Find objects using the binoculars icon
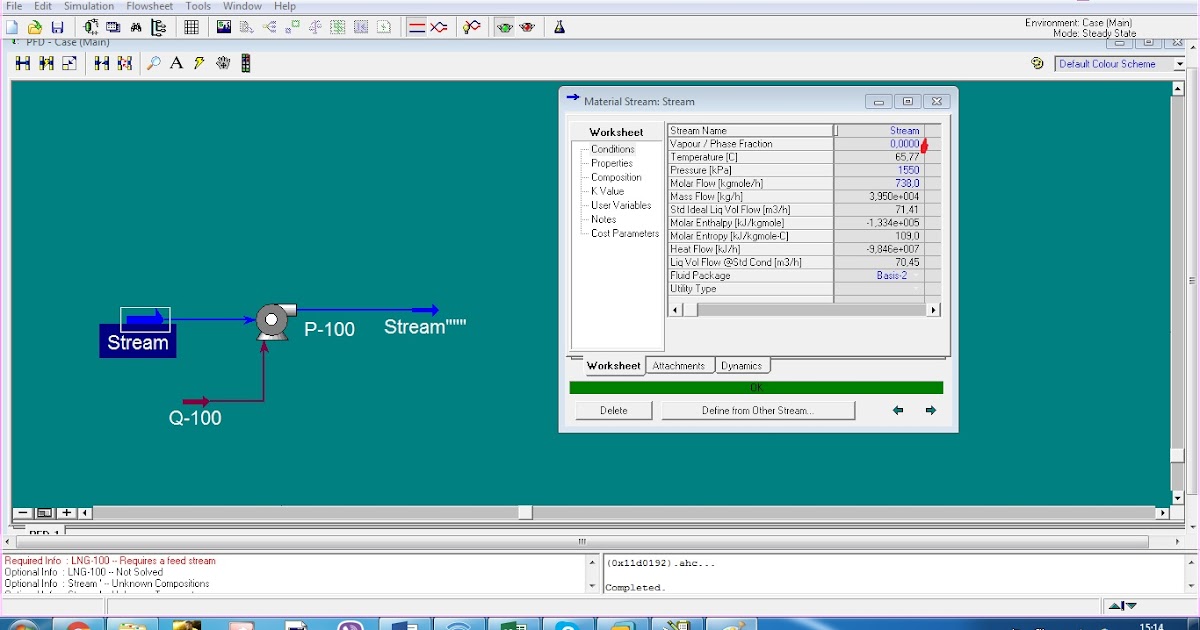 pos(134,27)
